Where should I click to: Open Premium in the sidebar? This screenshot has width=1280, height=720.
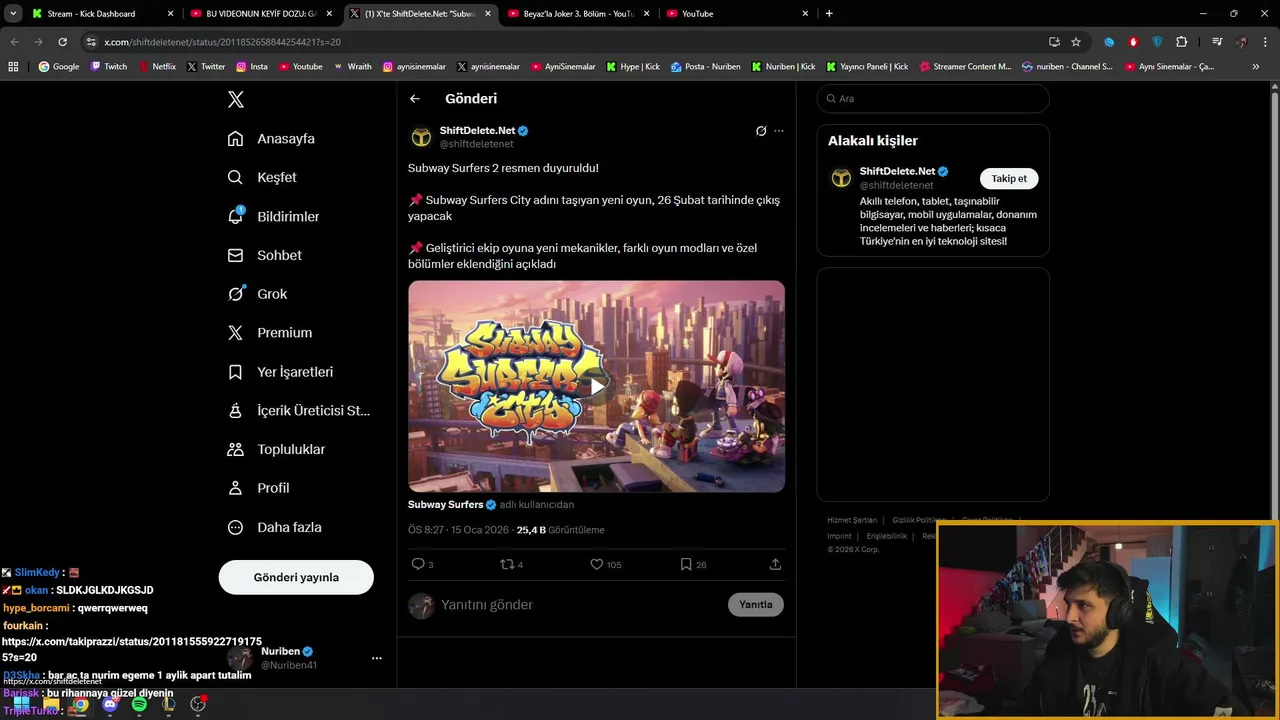[270, 332]
